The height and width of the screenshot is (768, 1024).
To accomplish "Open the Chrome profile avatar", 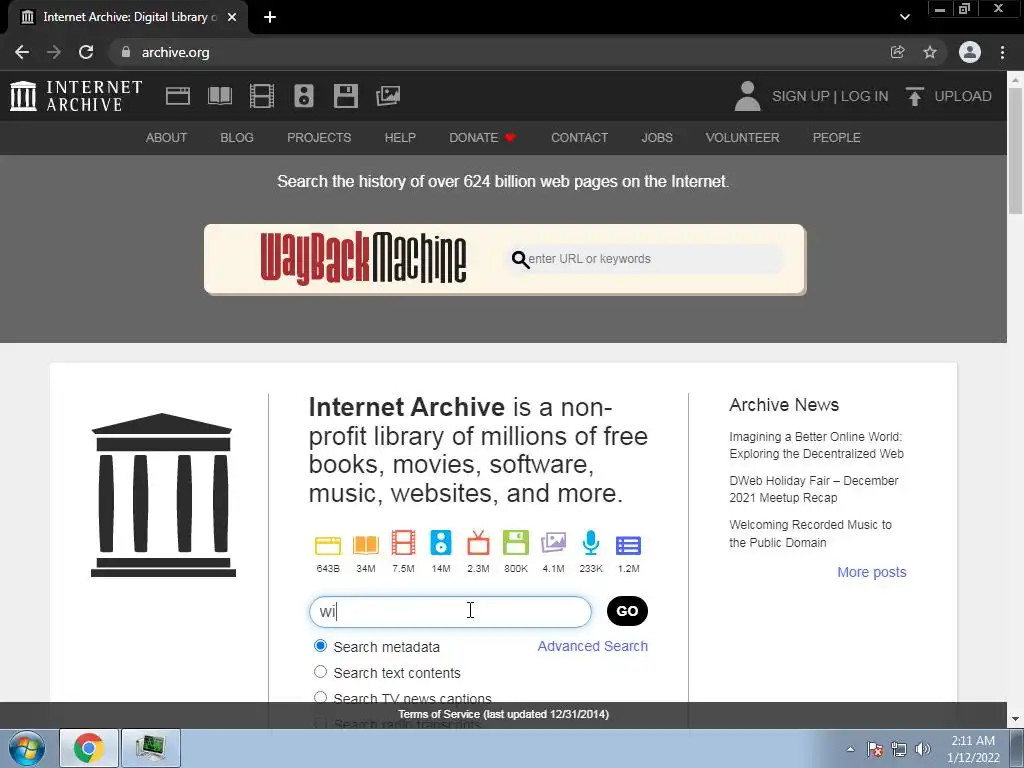I will [x=970, y=52].
